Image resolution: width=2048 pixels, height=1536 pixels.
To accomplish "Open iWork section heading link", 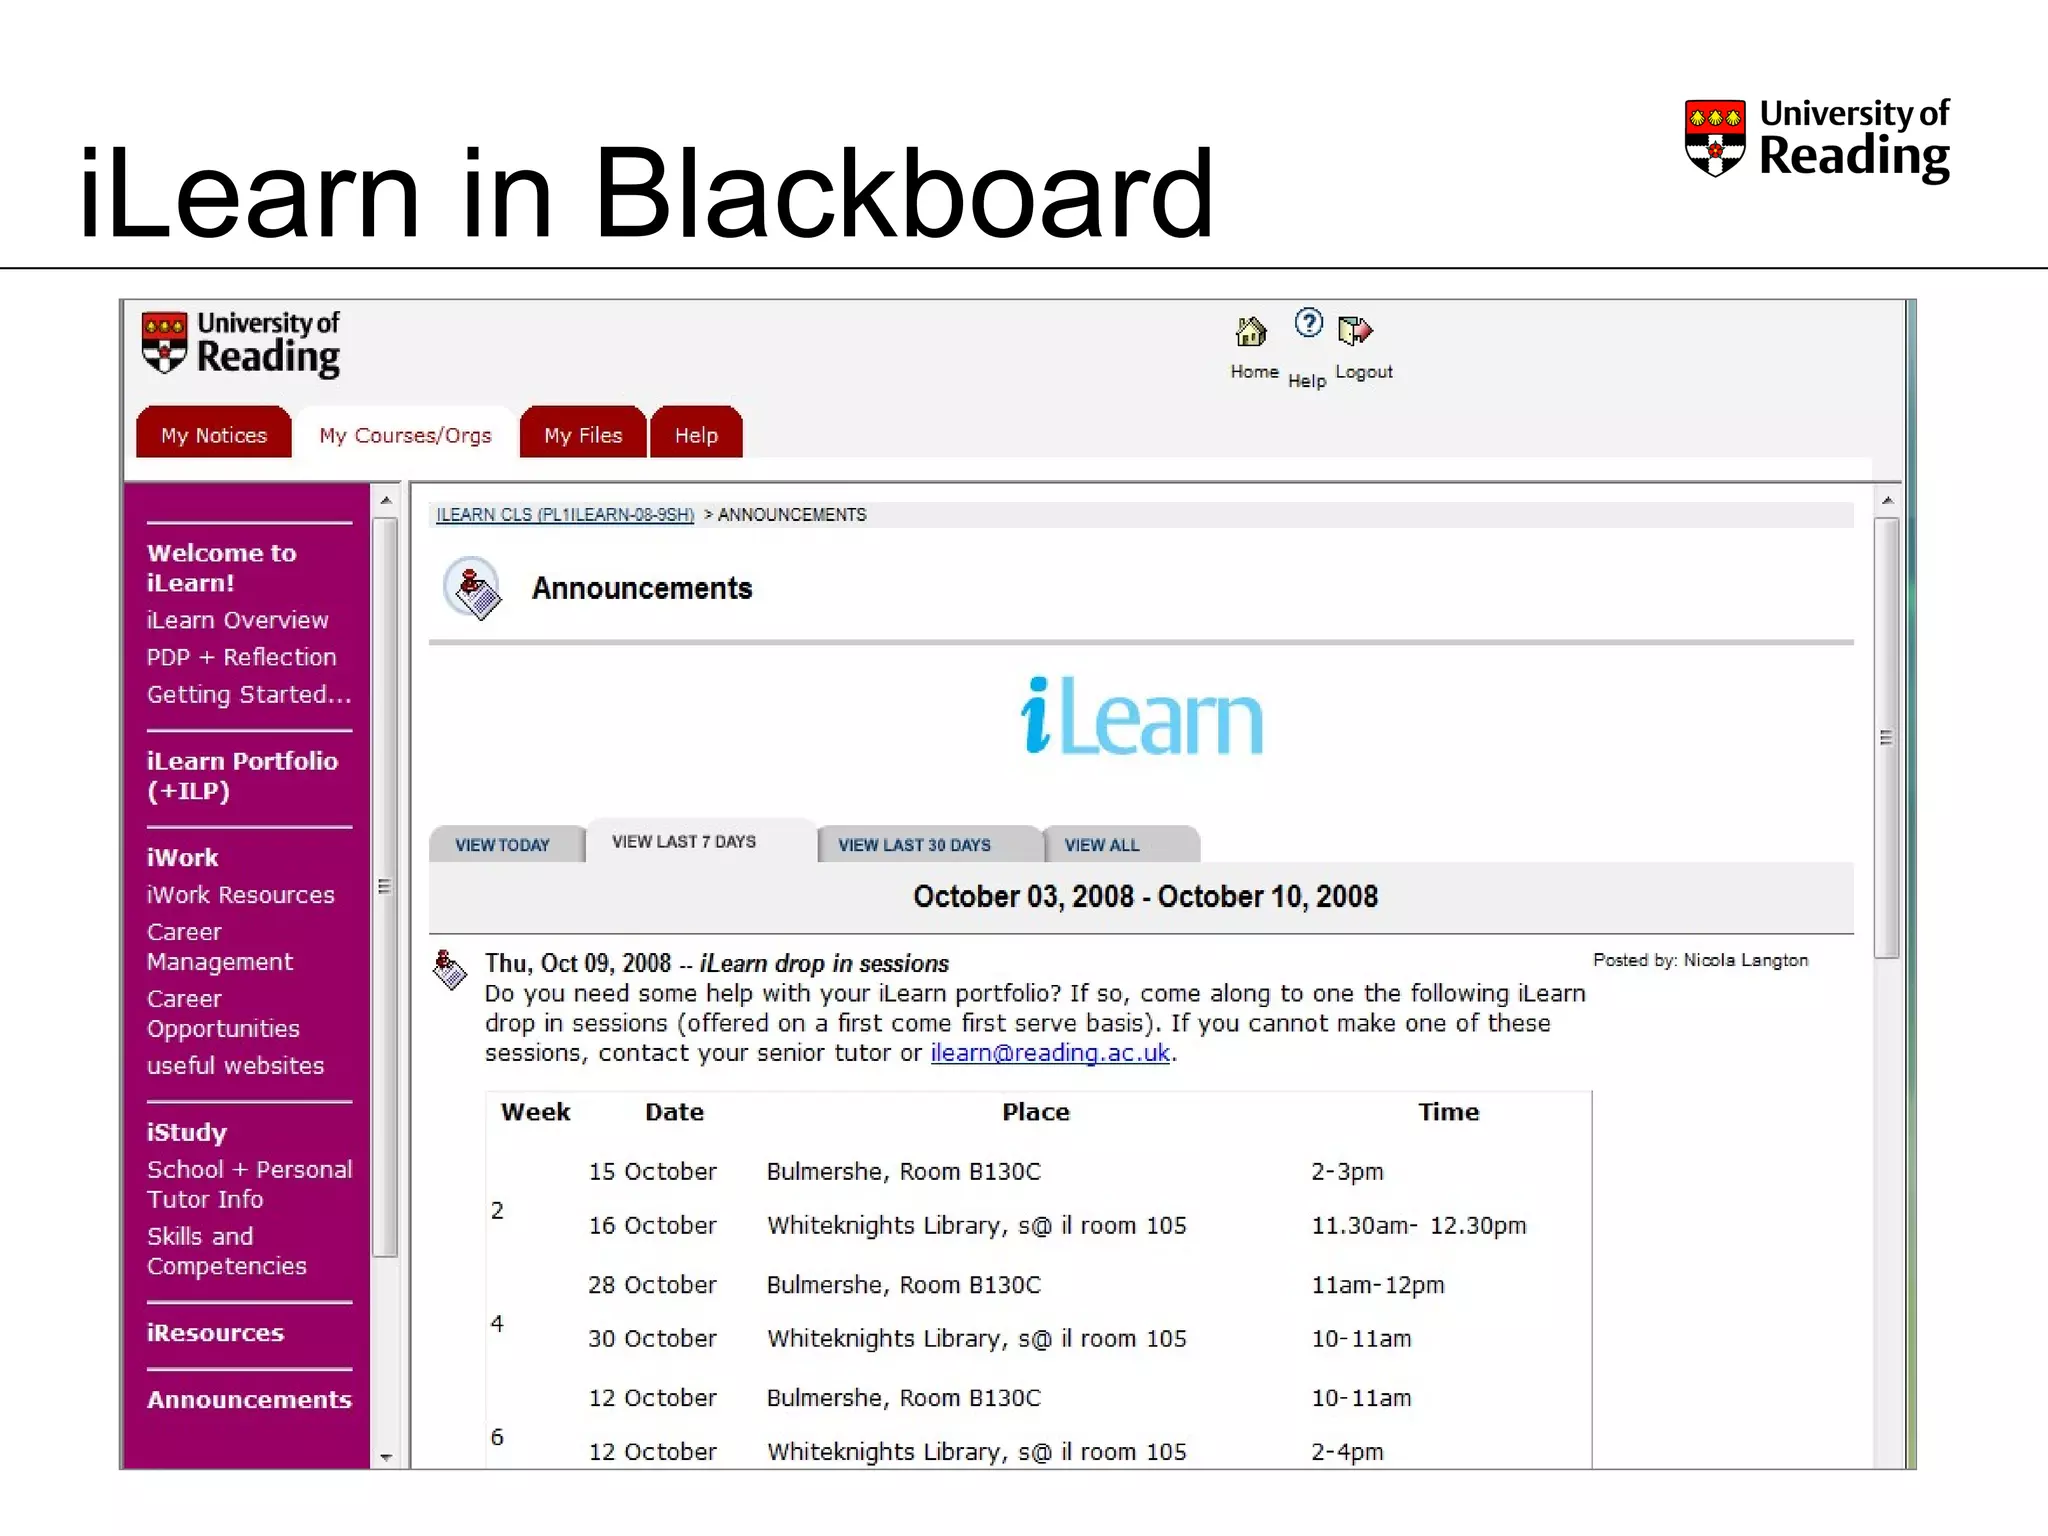I will pos(182,858).
